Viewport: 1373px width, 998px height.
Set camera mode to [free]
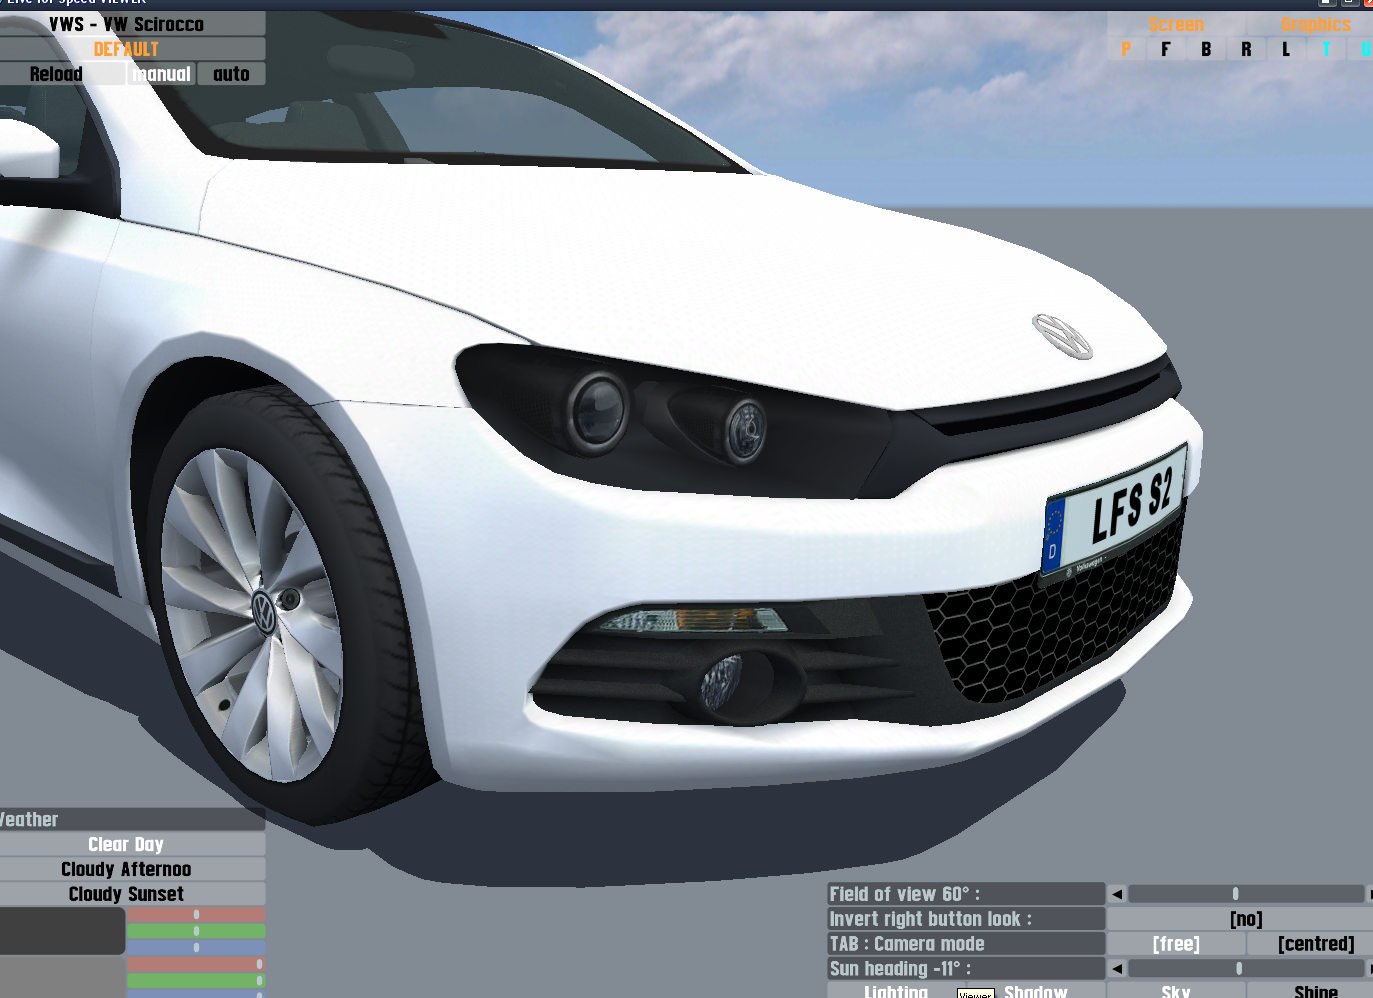(1176, 944)
